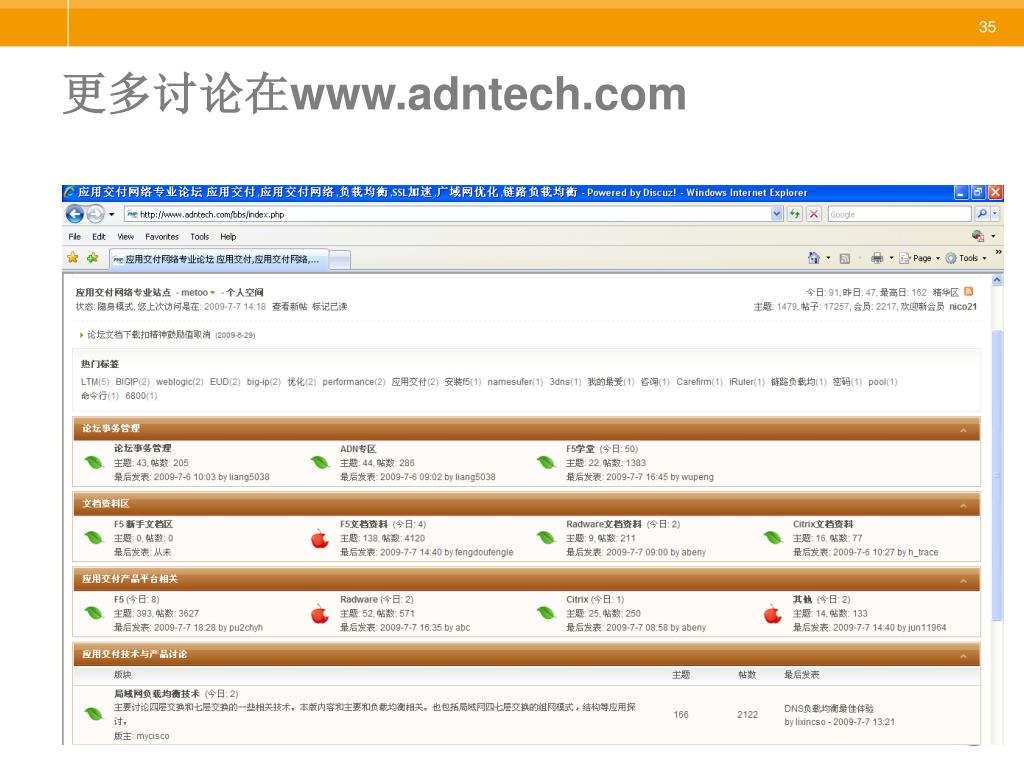Click red apple icon beside F5文档资料
1024x768 pixels.
(320, 538)
